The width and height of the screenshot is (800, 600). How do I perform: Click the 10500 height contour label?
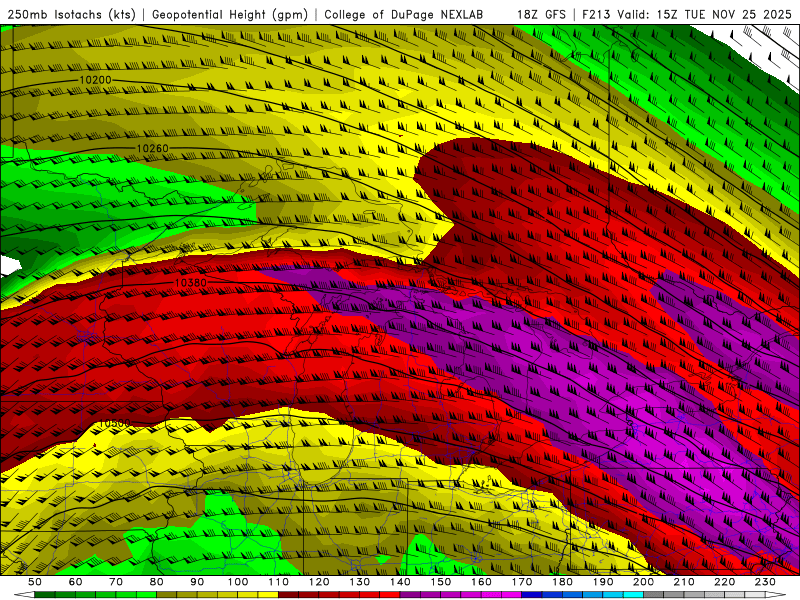(x=114, y=423)
